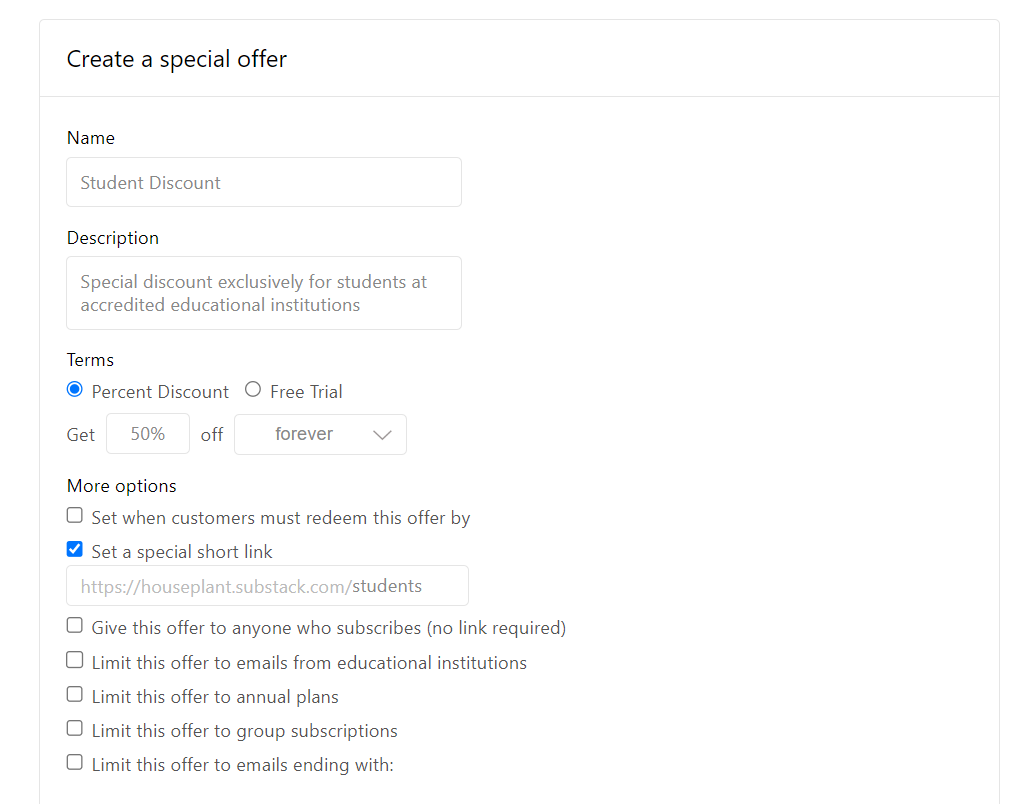
Task: Select the Percent Discount radio button
Action: tap(75, 389)
